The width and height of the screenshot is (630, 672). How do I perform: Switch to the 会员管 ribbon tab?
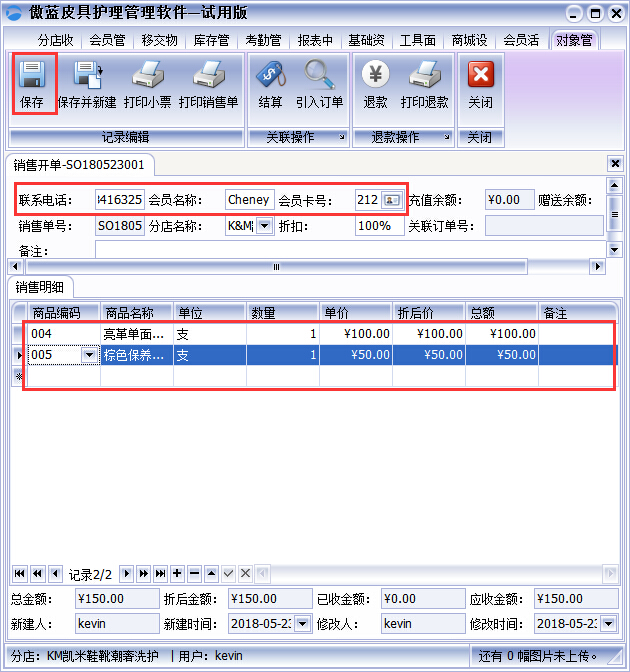[107, 41]
